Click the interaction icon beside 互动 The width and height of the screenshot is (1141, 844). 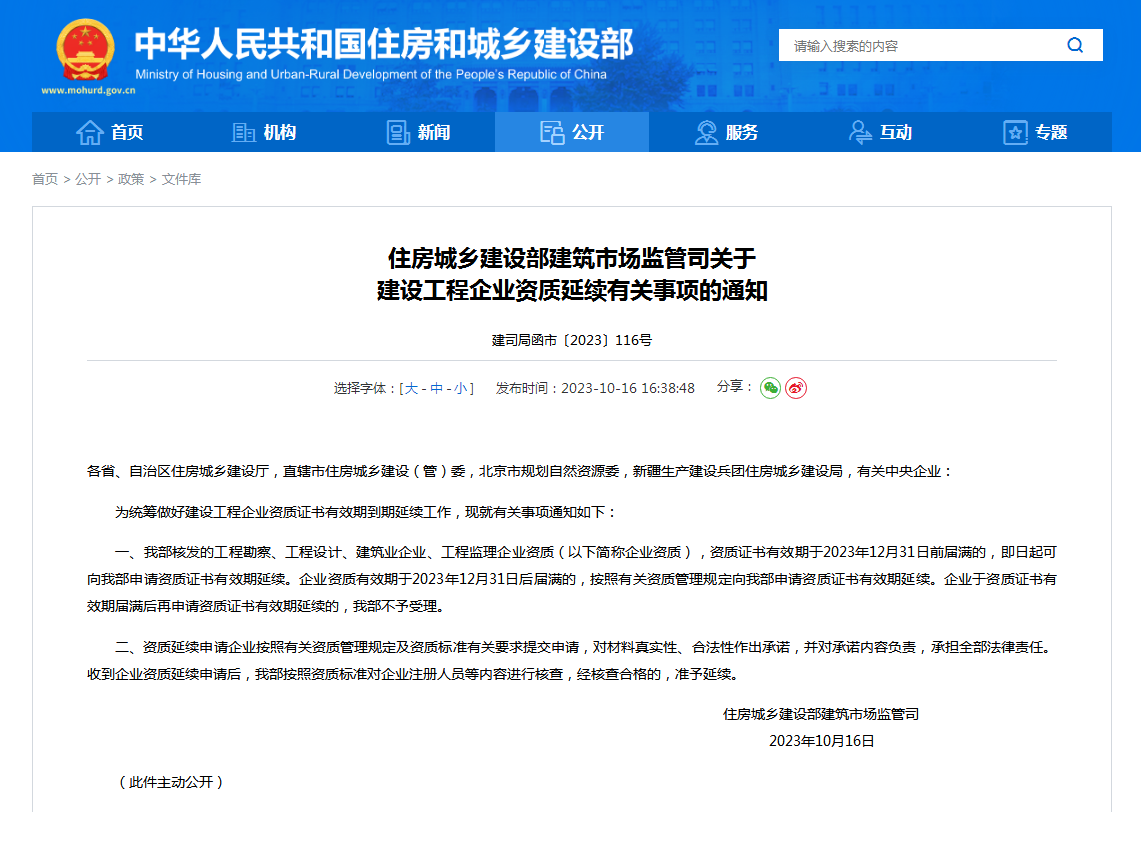[x=860, y=132]
